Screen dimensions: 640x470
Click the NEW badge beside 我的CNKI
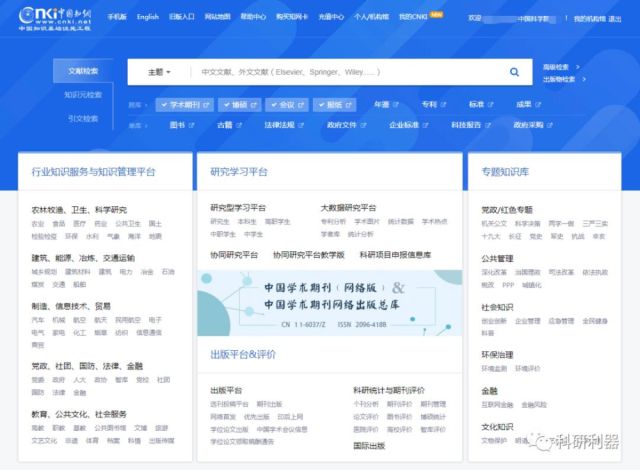point(436,15)
